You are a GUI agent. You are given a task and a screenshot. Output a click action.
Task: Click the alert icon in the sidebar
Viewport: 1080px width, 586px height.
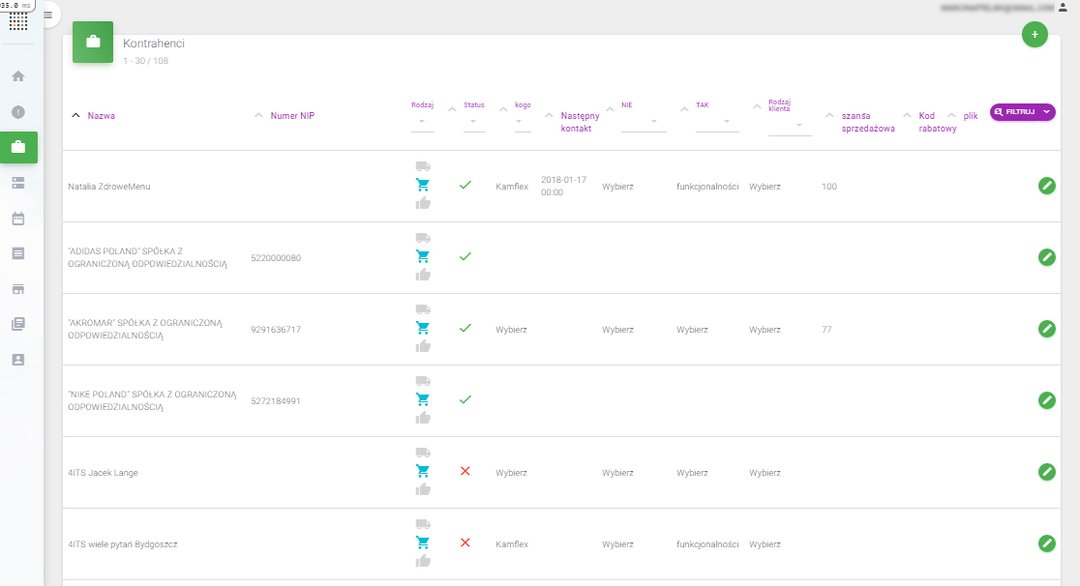tap(18, 112)
